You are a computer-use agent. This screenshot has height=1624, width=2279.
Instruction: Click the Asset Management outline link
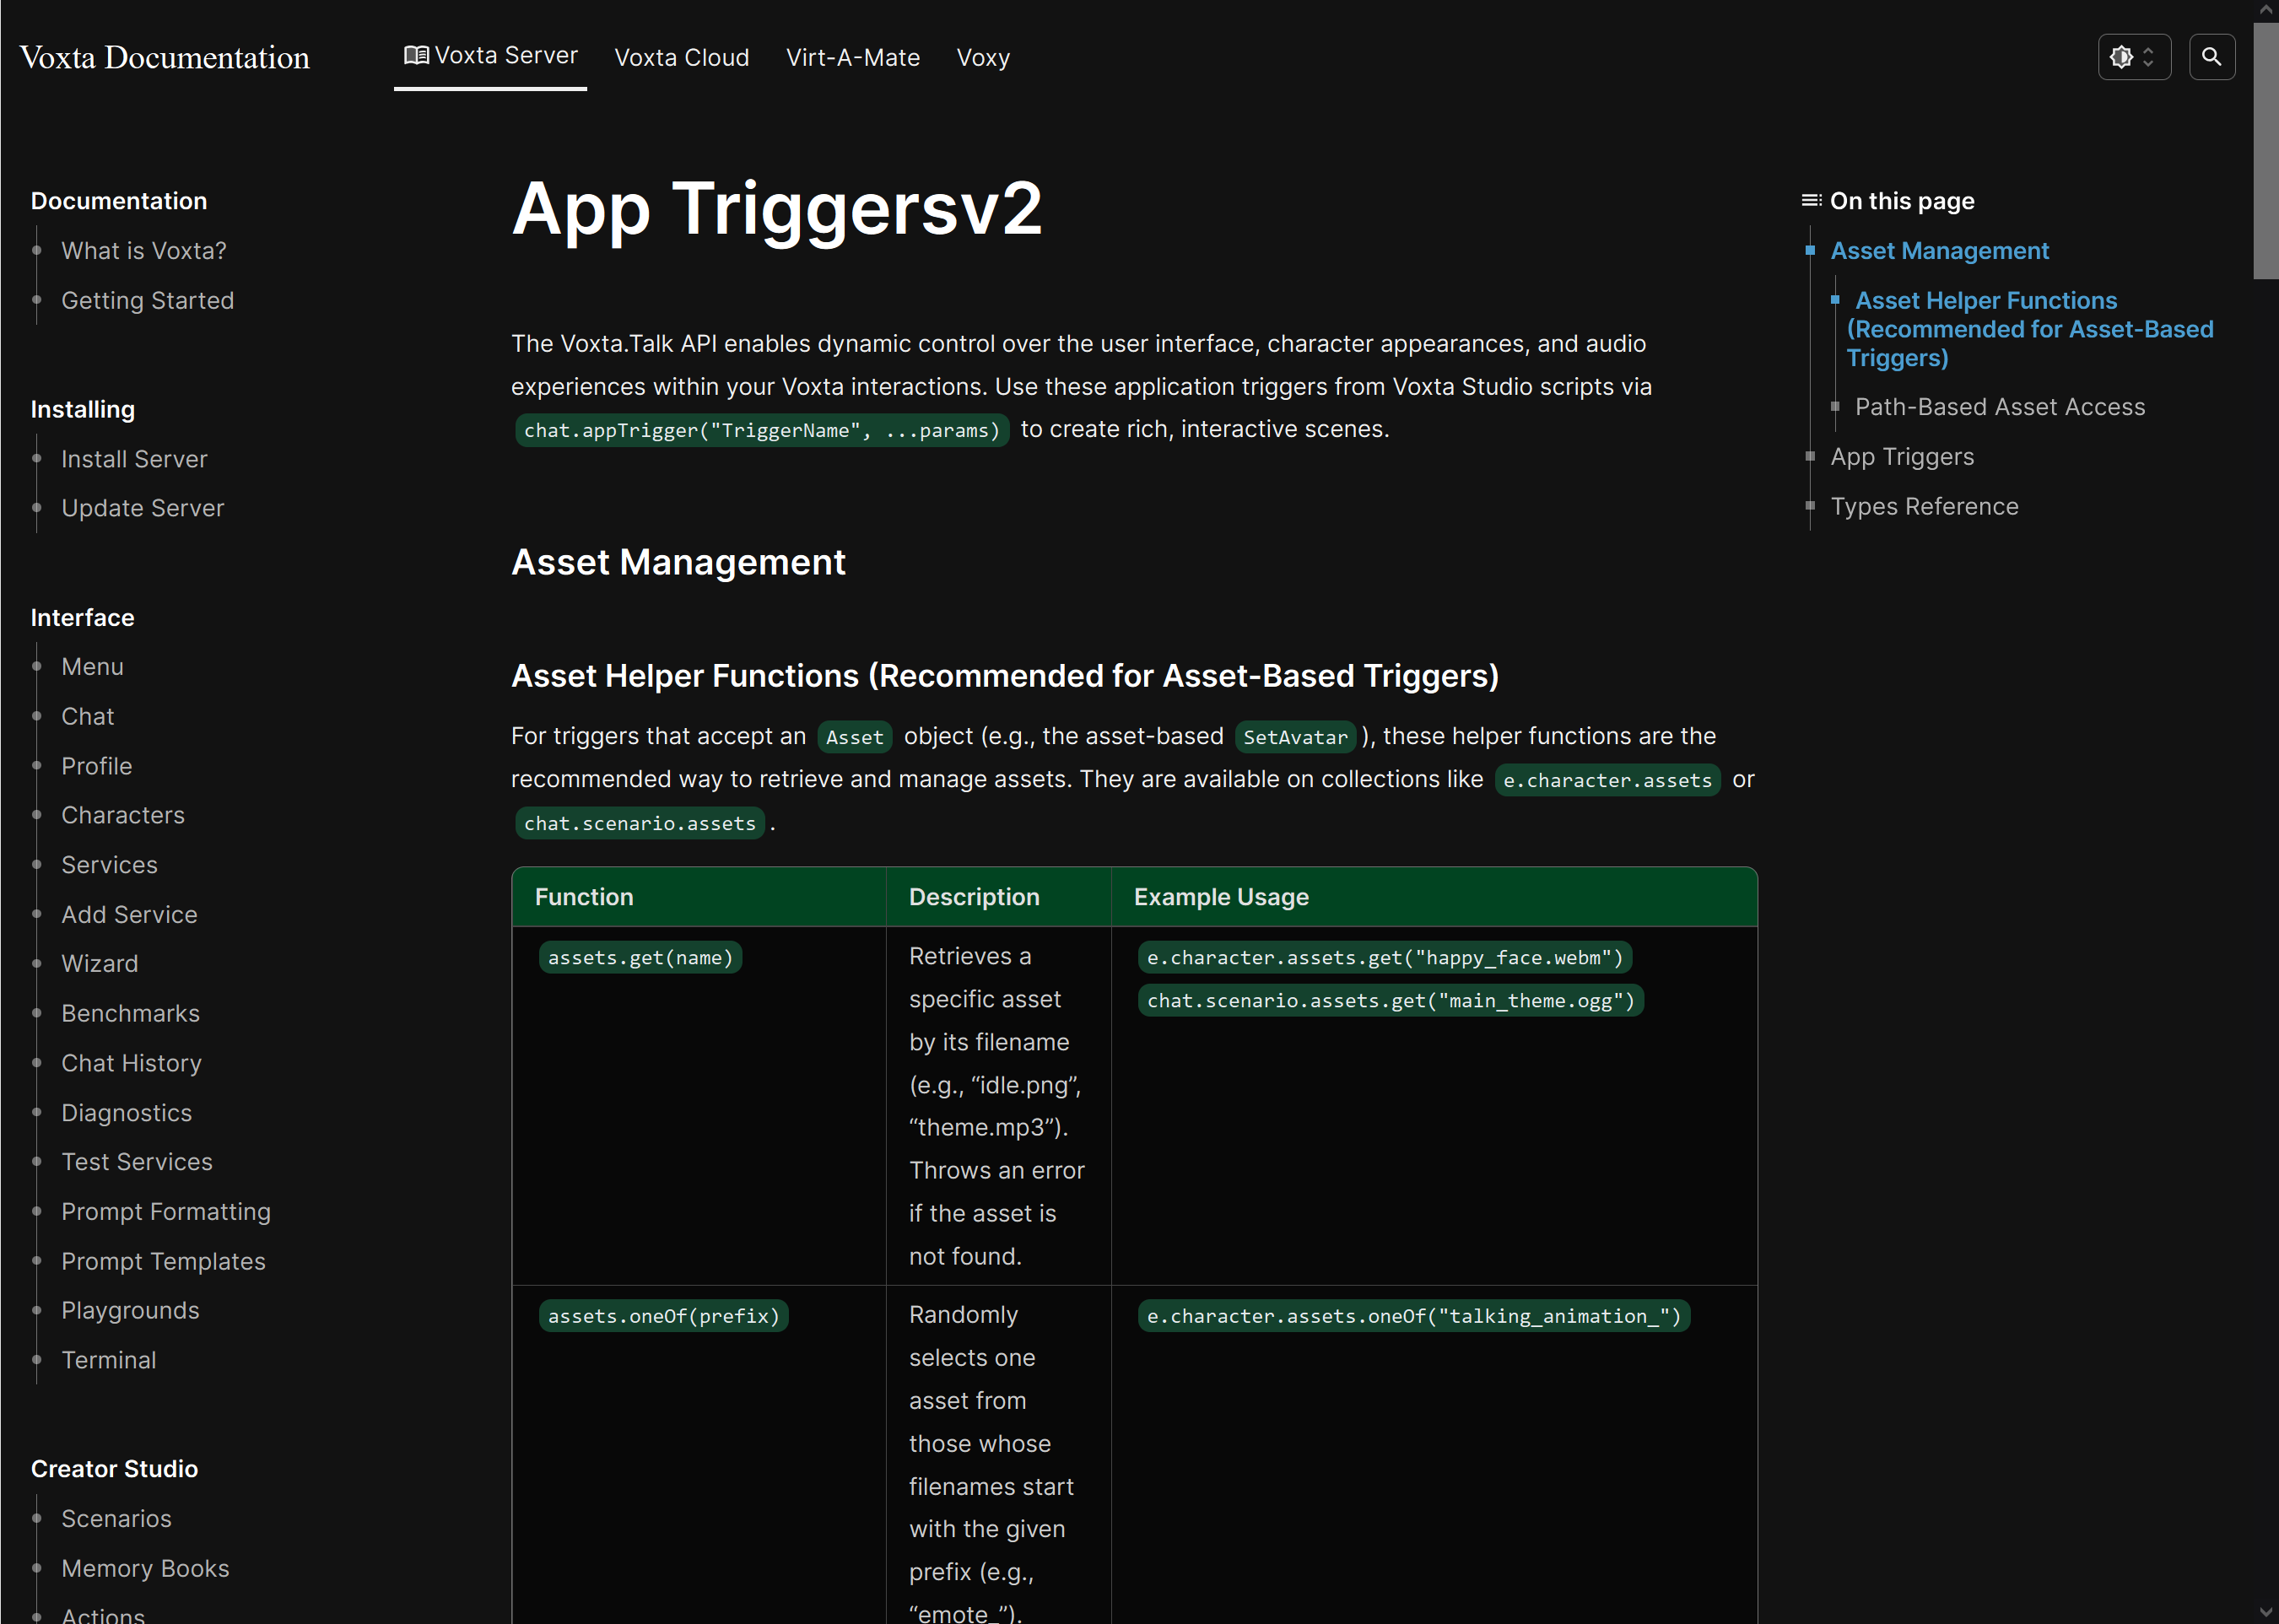point(1938,251)
